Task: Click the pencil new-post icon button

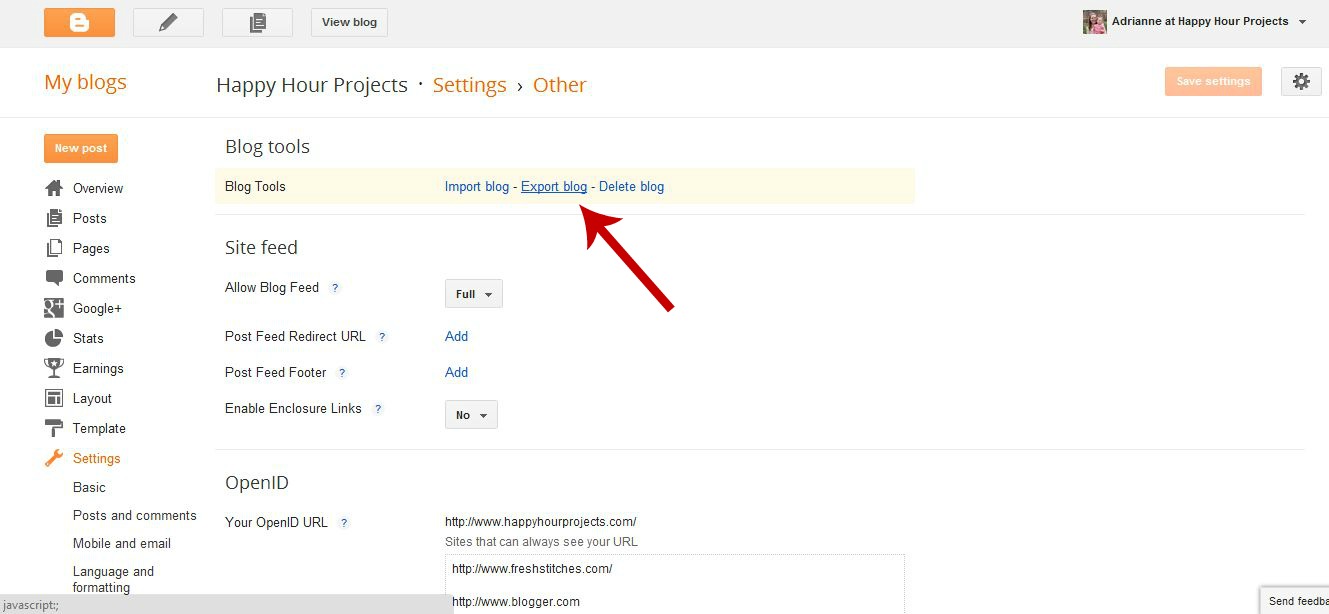Action: pyautogui.click(x=168, y=22)
